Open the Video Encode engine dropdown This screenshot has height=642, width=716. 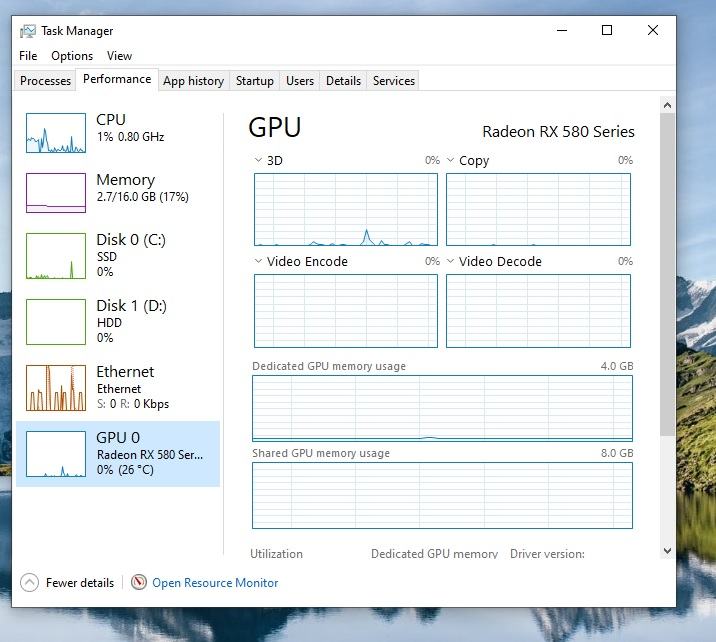point(258,261)
